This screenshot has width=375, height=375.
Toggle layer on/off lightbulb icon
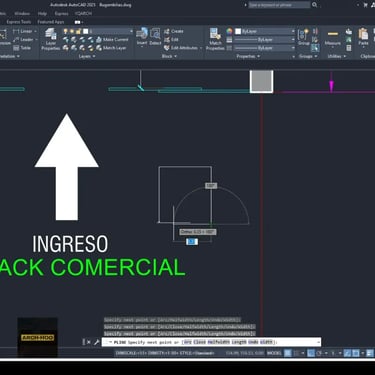click(66, 31)
